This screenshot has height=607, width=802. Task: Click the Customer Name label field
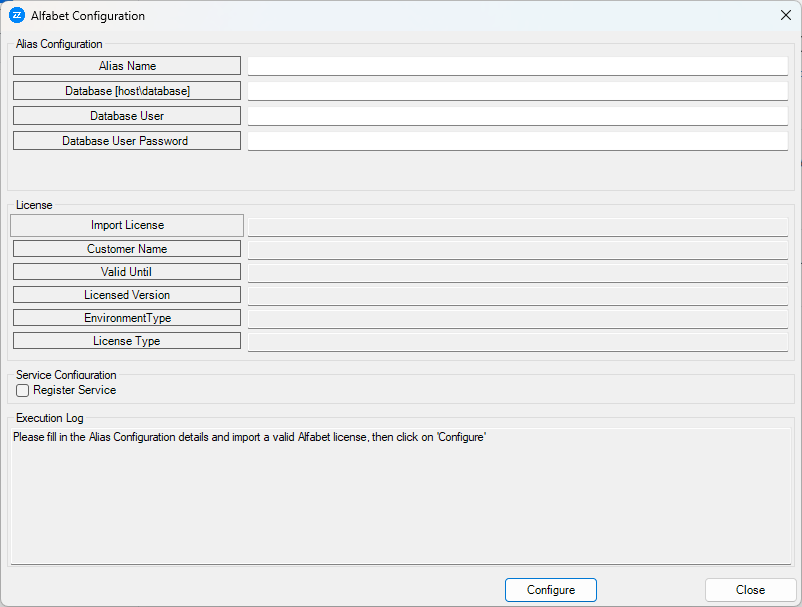pos(126,248)
